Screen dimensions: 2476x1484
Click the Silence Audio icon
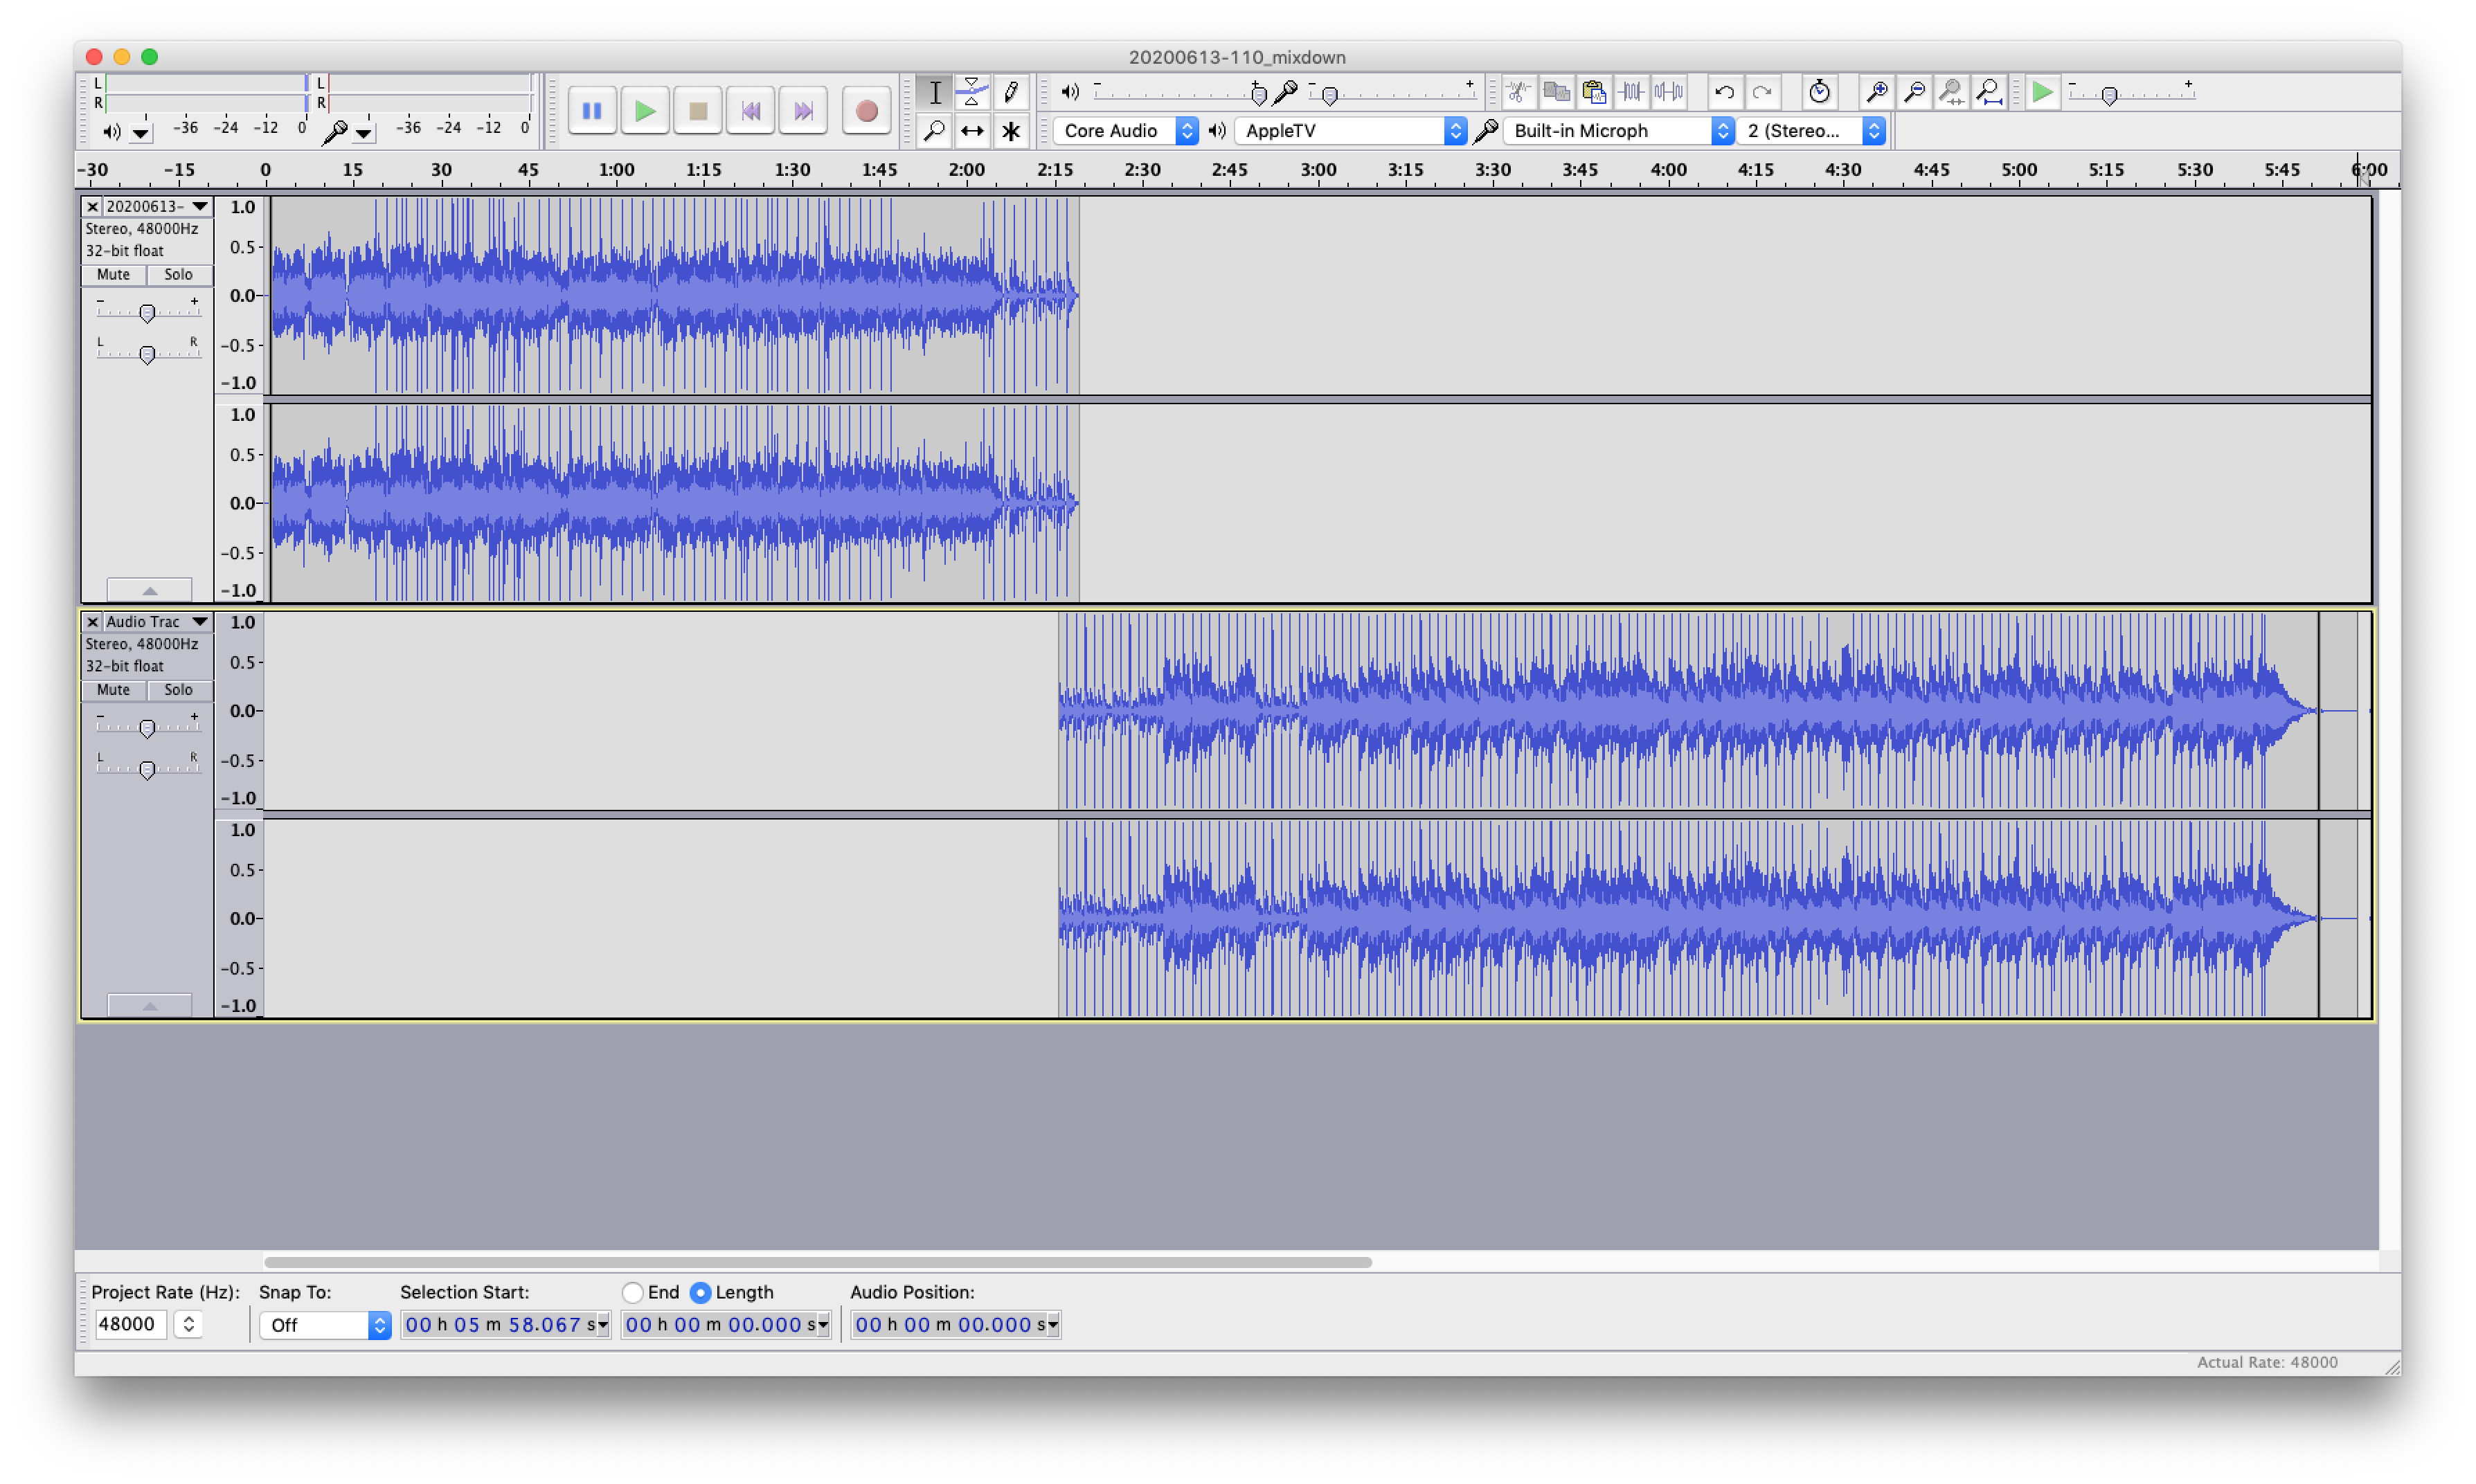click(1669, 92)
